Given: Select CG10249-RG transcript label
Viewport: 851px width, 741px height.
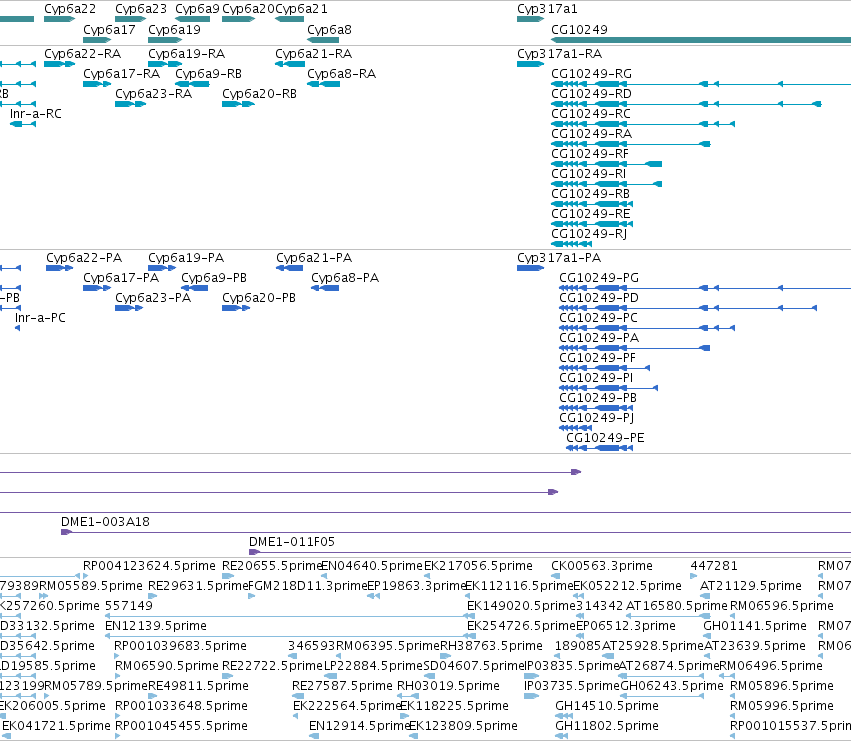Looking at the screenshot, I should click(x=592, y=74).
